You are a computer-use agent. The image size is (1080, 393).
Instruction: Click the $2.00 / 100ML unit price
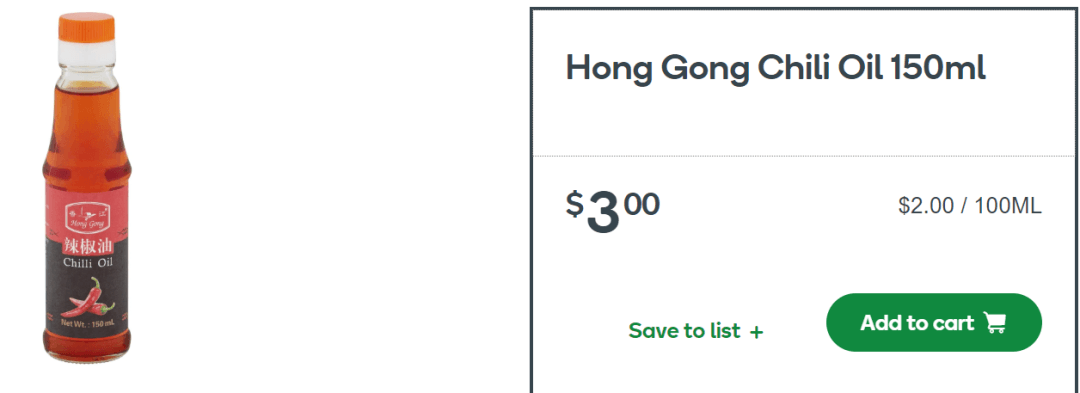pos(970,205)
